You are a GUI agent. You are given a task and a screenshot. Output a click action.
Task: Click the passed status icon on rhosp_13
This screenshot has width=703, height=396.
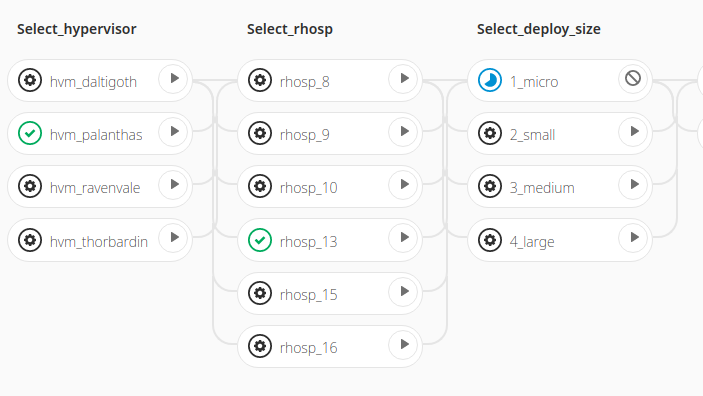click(x=260, y=240)
